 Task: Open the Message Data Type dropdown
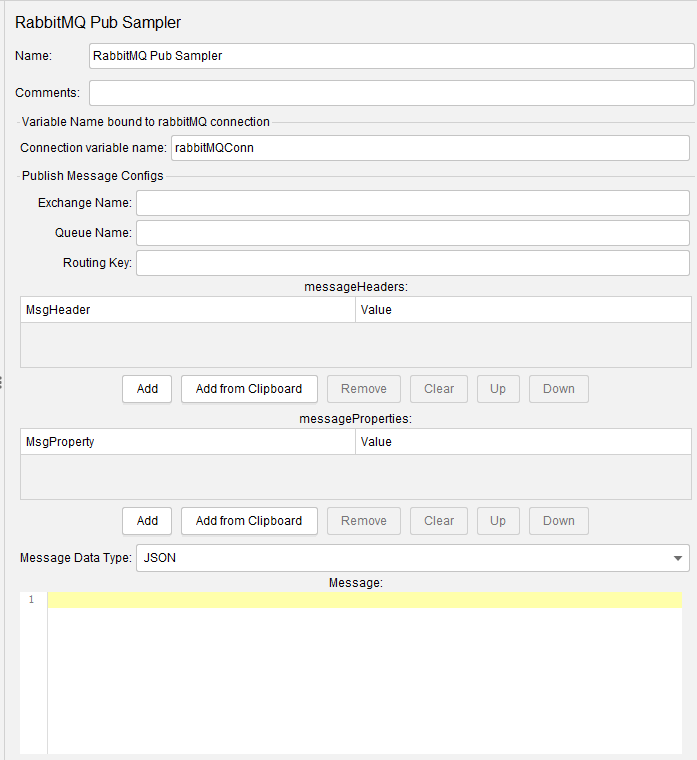pos(412,558)
